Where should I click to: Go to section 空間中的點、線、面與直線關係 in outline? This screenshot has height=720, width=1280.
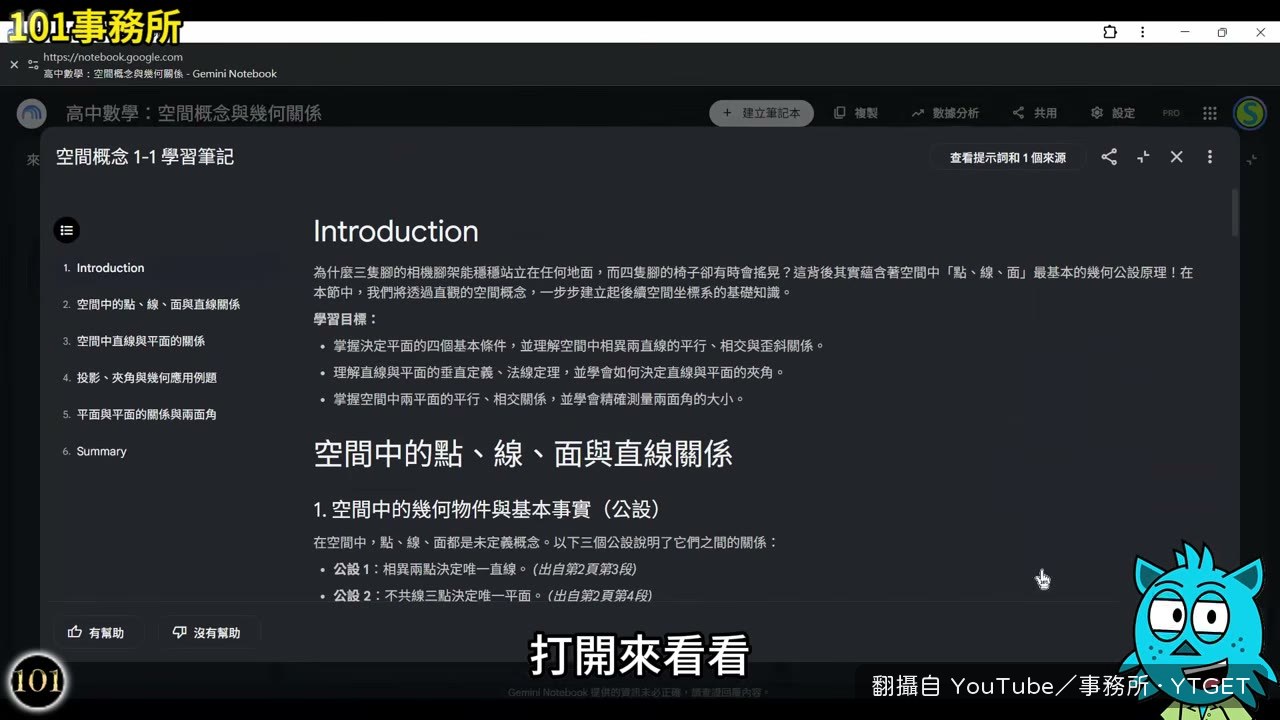click(x=158, y=304)
